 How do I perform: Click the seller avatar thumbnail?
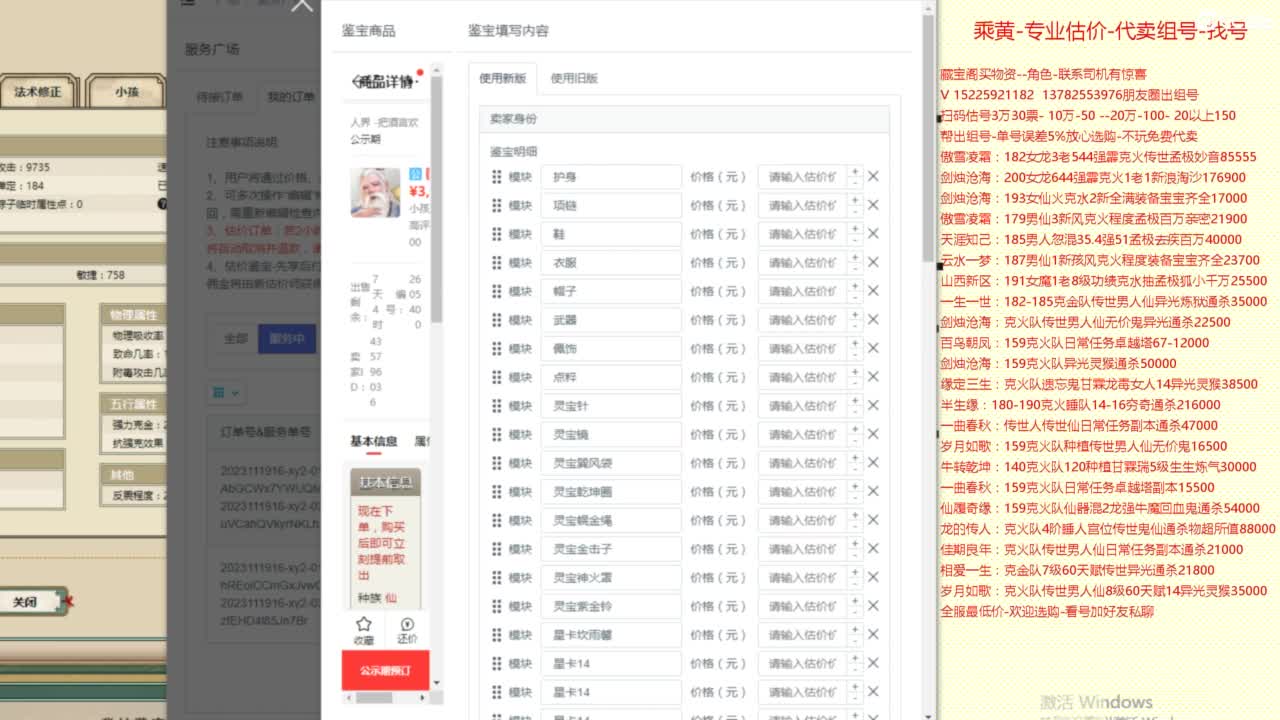pos(376,191)
